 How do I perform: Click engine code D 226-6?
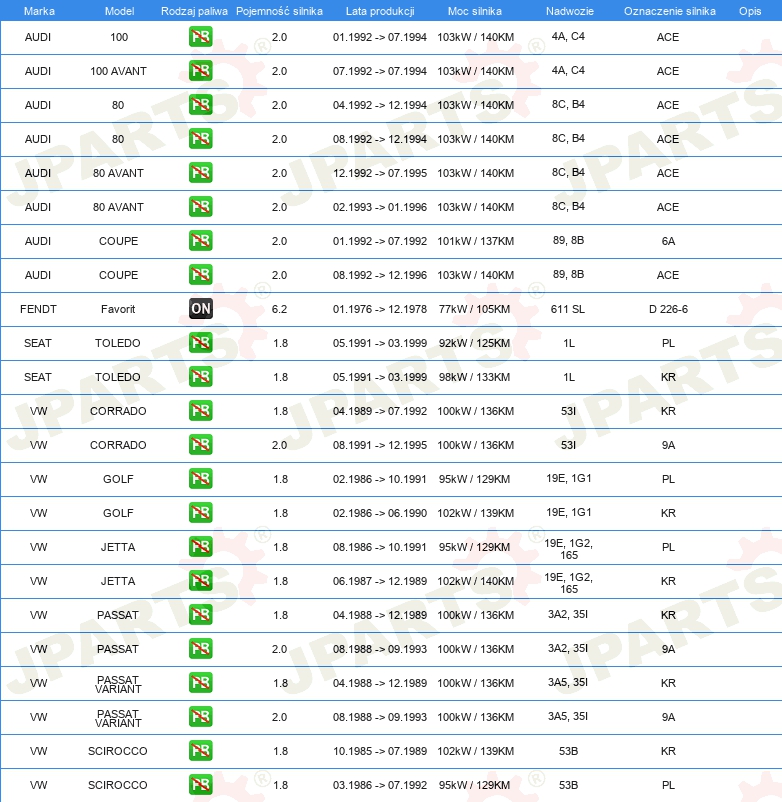[x=668, y=309]
